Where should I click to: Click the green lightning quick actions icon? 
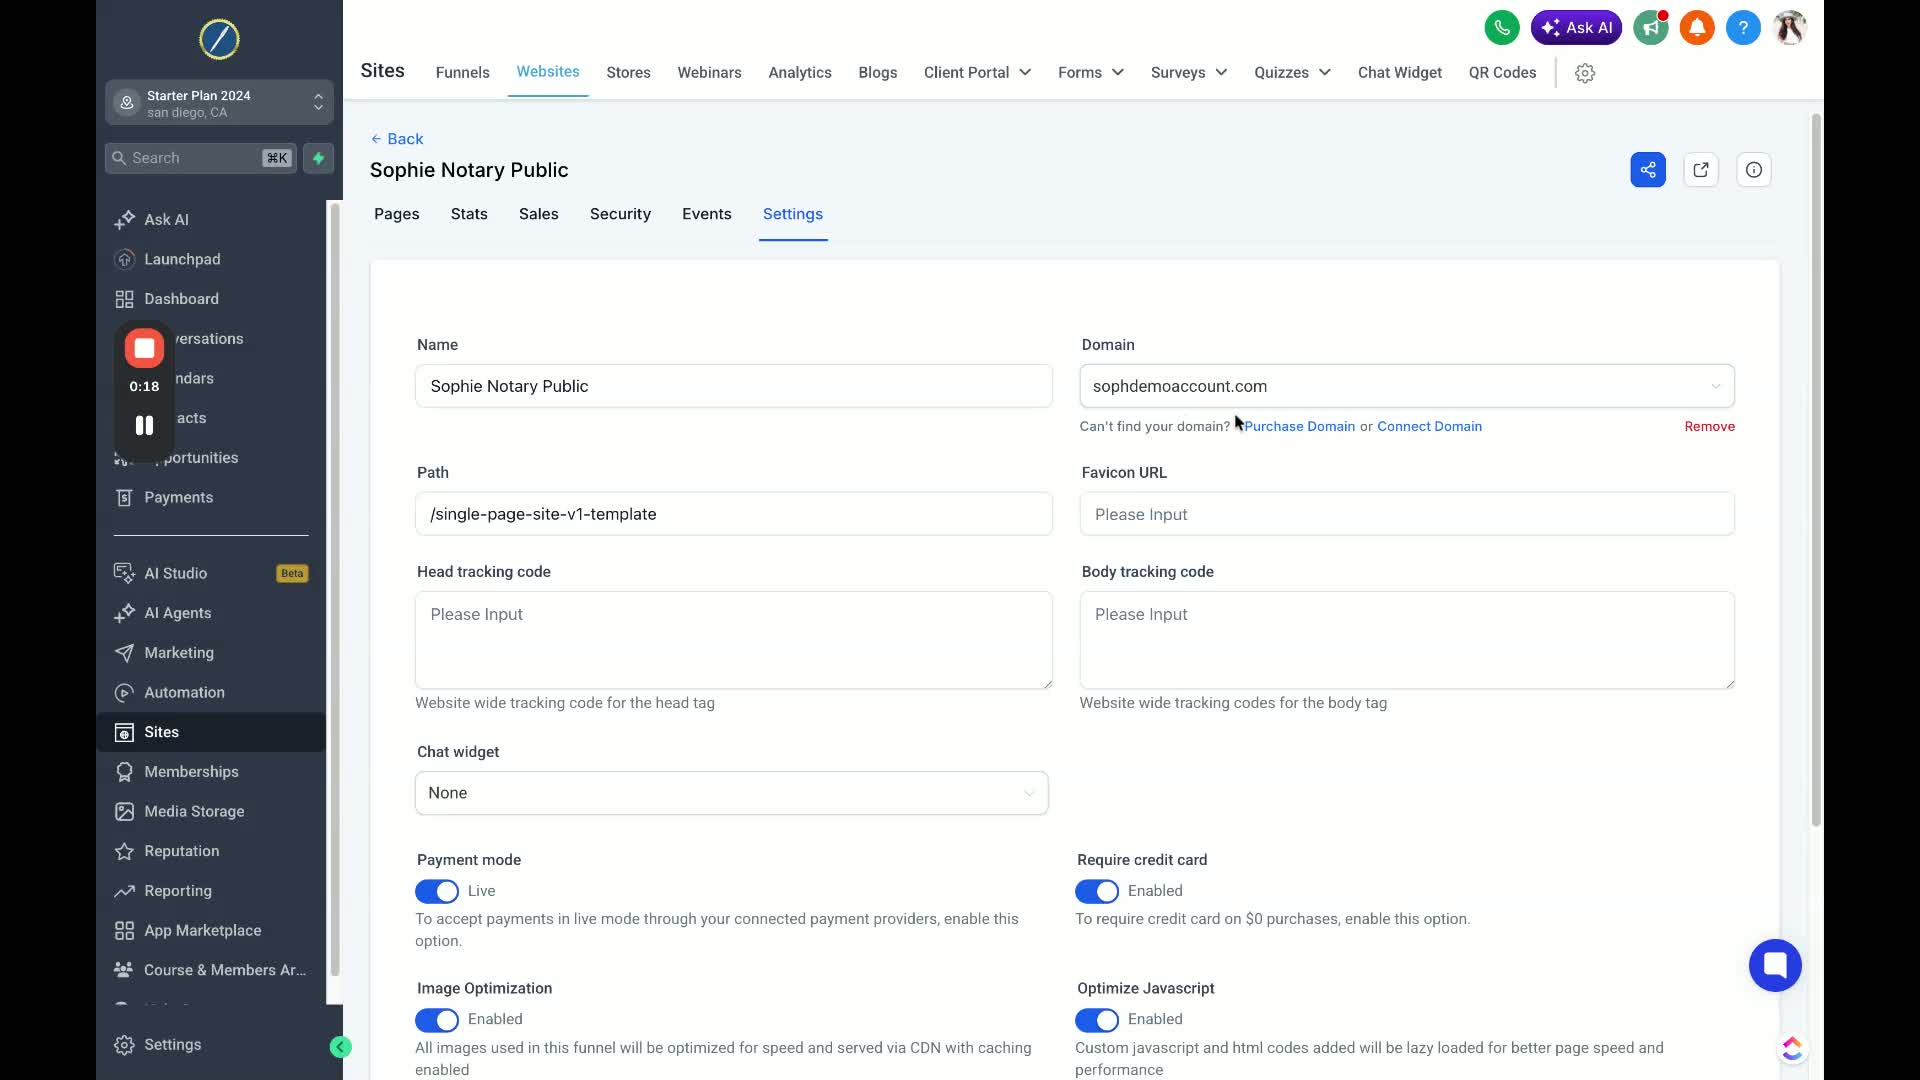318,158
